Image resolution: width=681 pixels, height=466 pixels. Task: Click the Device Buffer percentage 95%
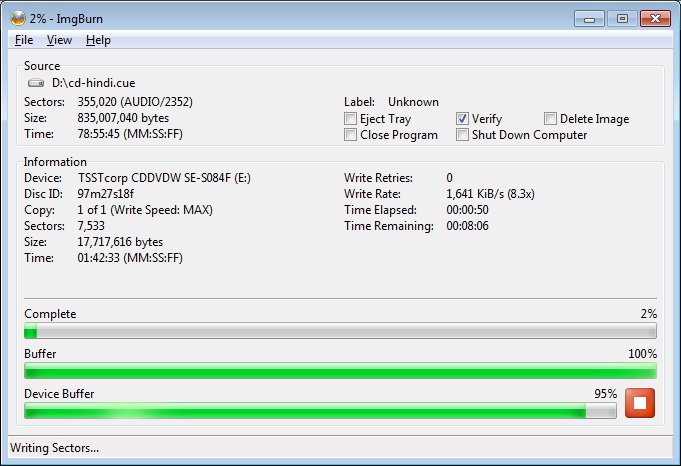(605, 393)
